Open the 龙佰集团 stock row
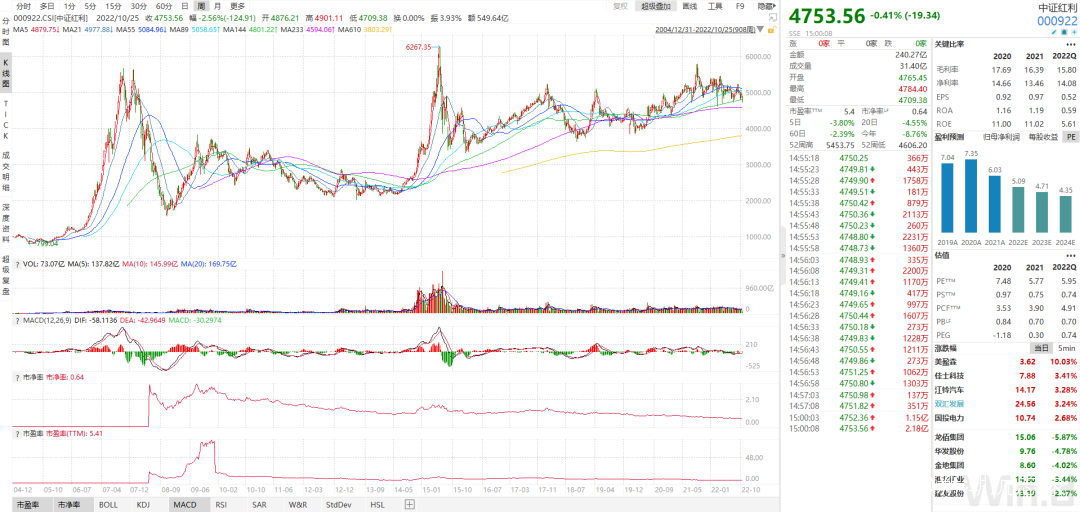The image size is (1080, 512). pos(1006,436)
